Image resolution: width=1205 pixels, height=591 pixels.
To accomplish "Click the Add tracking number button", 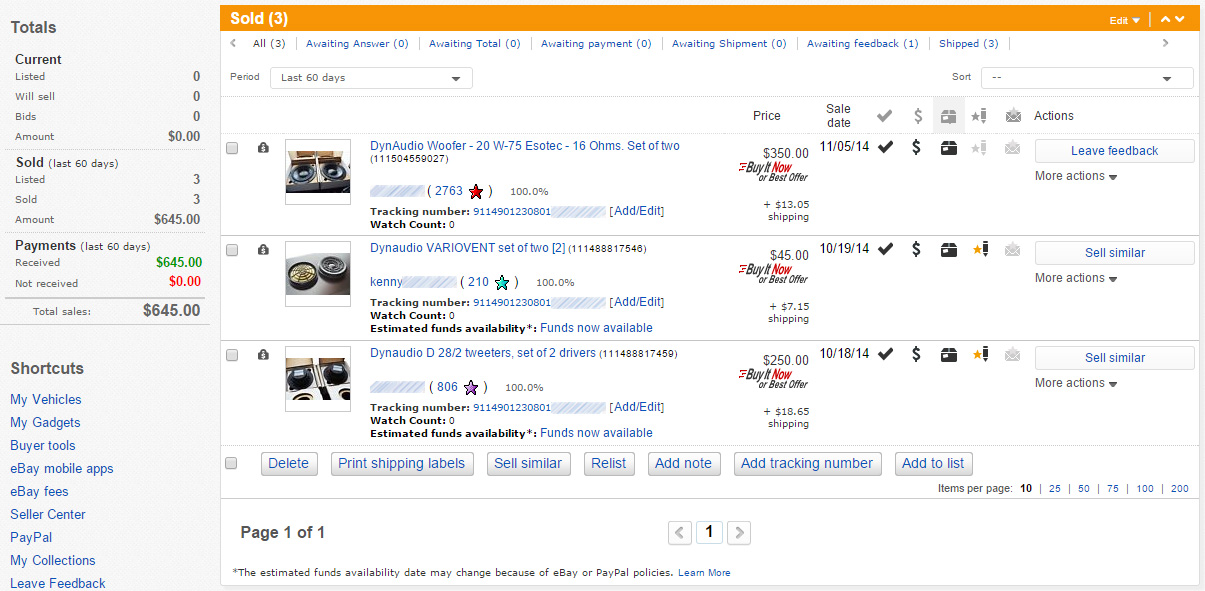I will pos(807,463).
